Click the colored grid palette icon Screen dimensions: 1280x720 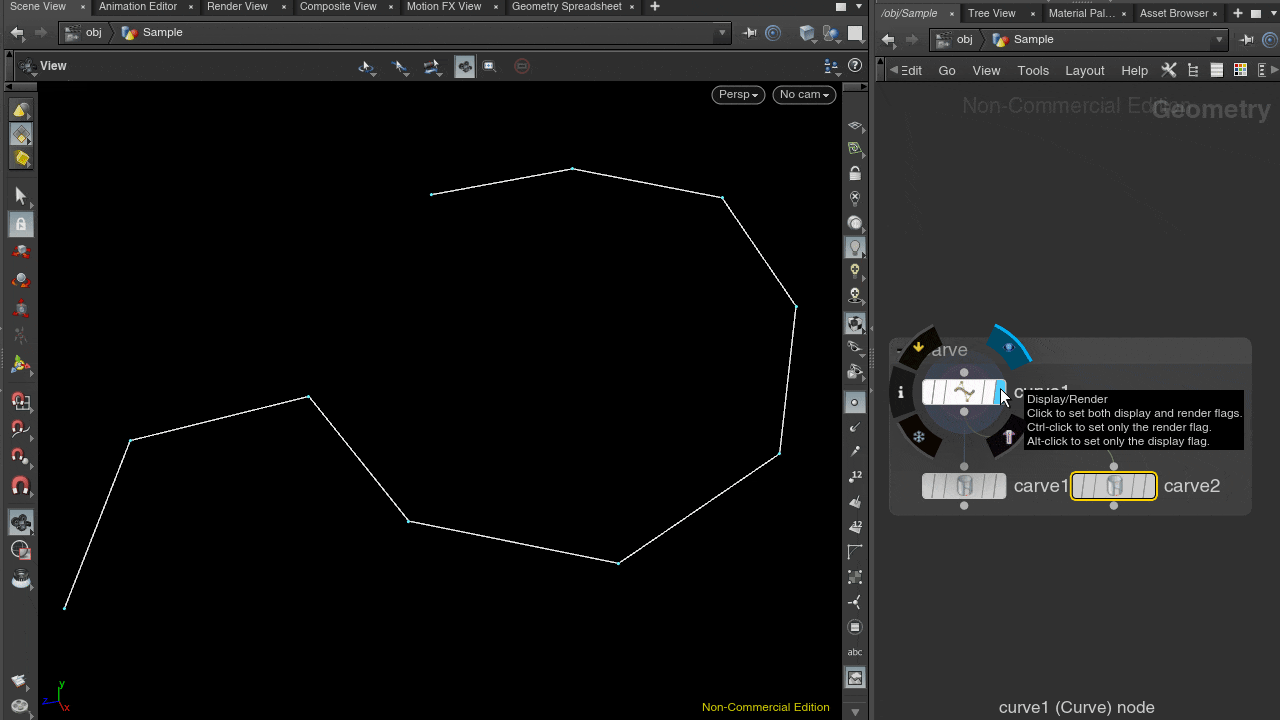1240,70
